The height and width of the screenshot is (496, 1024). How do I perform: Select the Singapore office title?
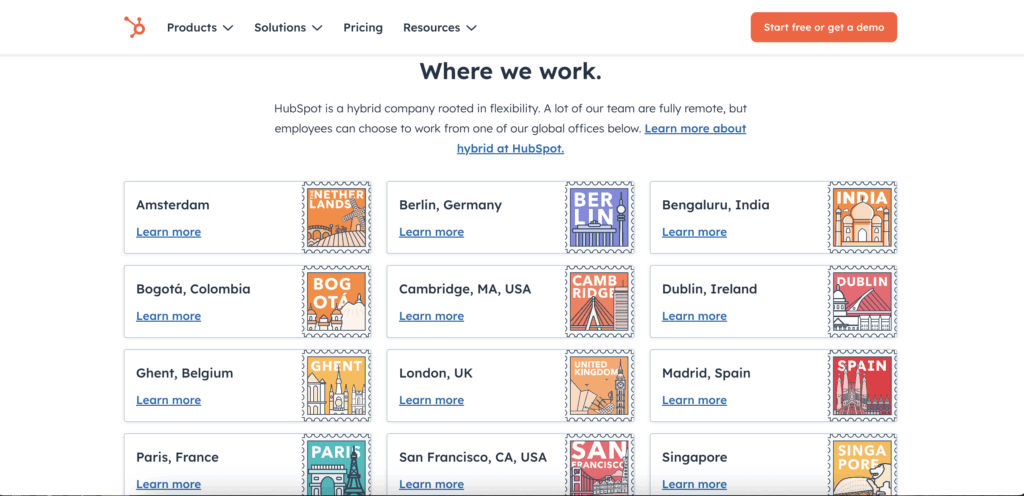point(695,457)
